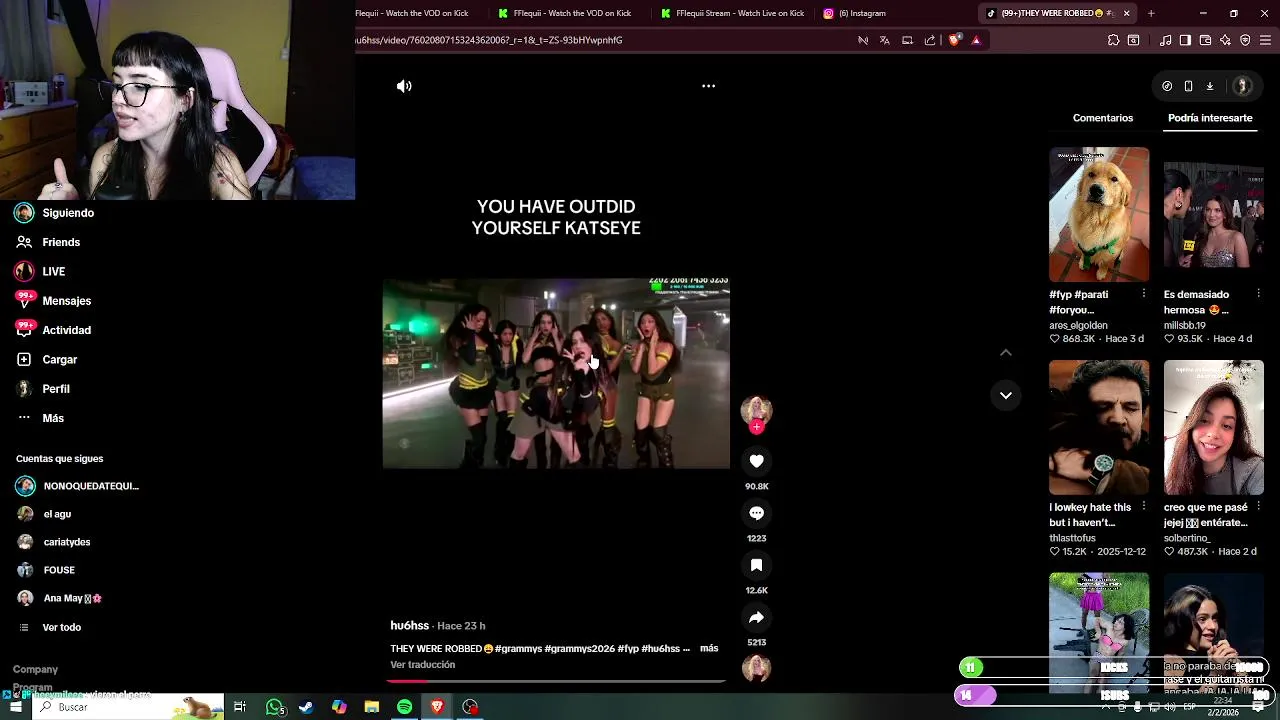This screenshot has height=720, width=1280.
Task: Switch to FFlequii Stream Watch Live tab
Action: point(733,13)
